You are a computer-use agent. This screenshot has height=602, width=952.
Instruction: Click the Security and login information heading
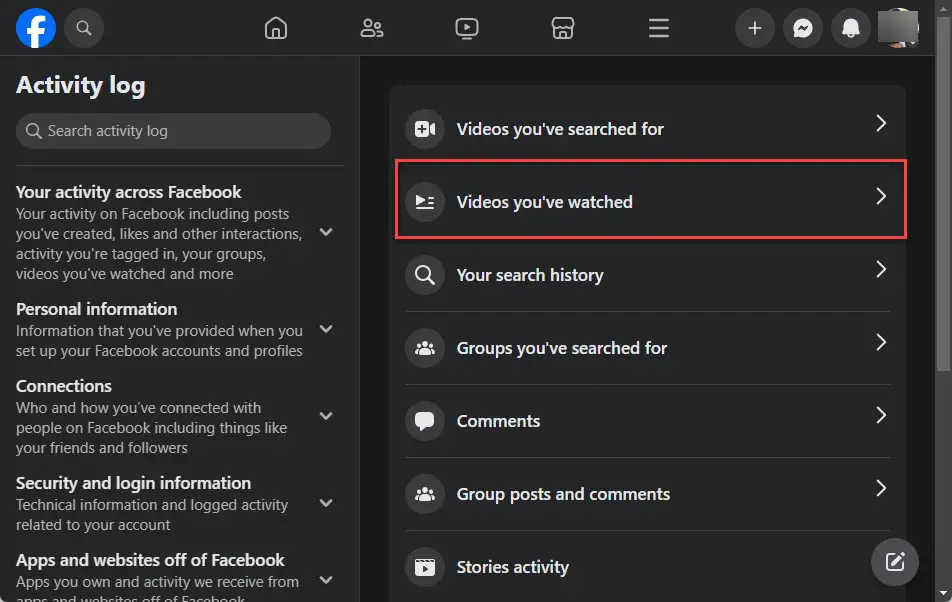pyautogui.click(x=134, y=483)
